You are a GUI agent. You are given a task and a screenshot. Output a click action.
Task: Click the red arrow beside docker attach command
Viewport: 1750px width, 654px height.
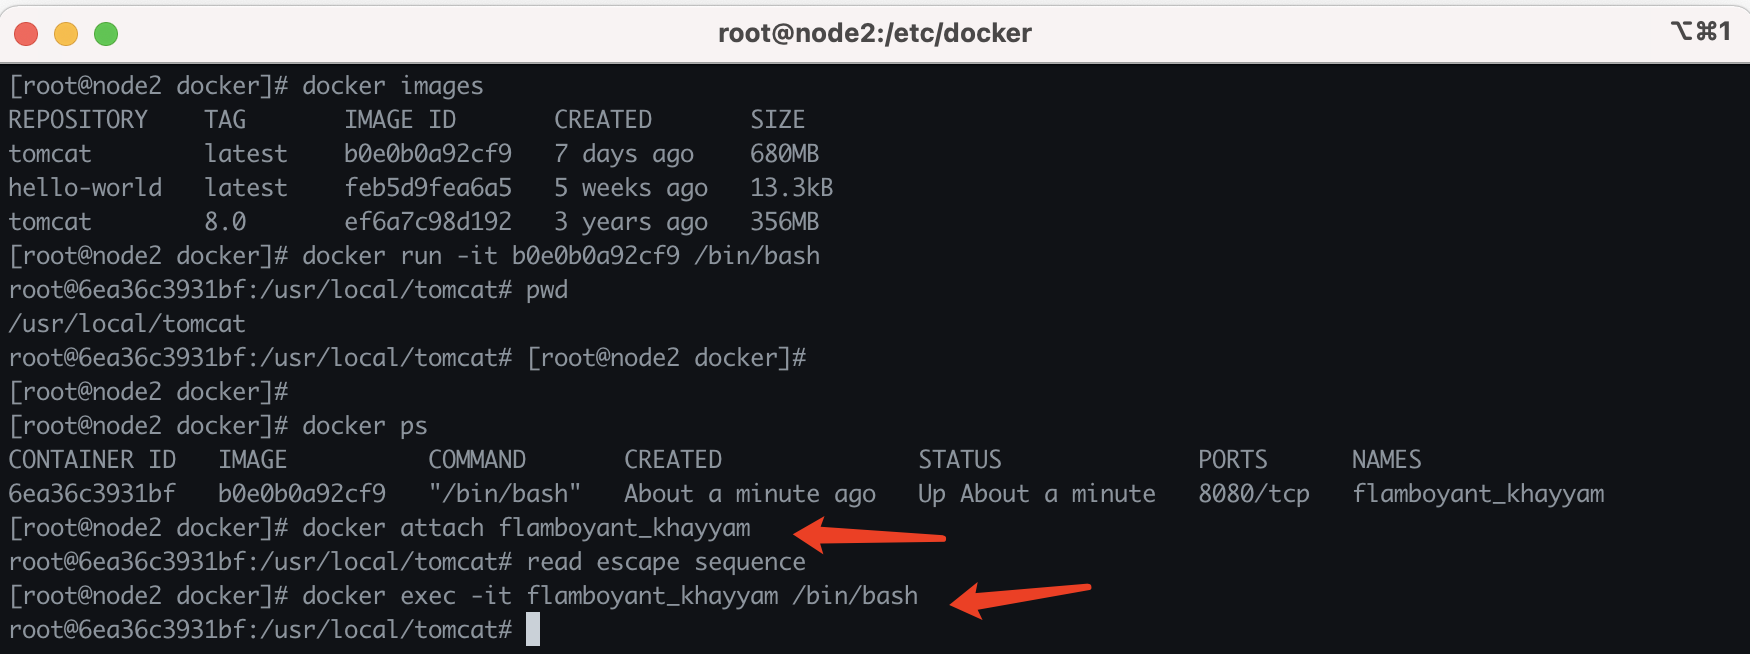tap(870, 535)
